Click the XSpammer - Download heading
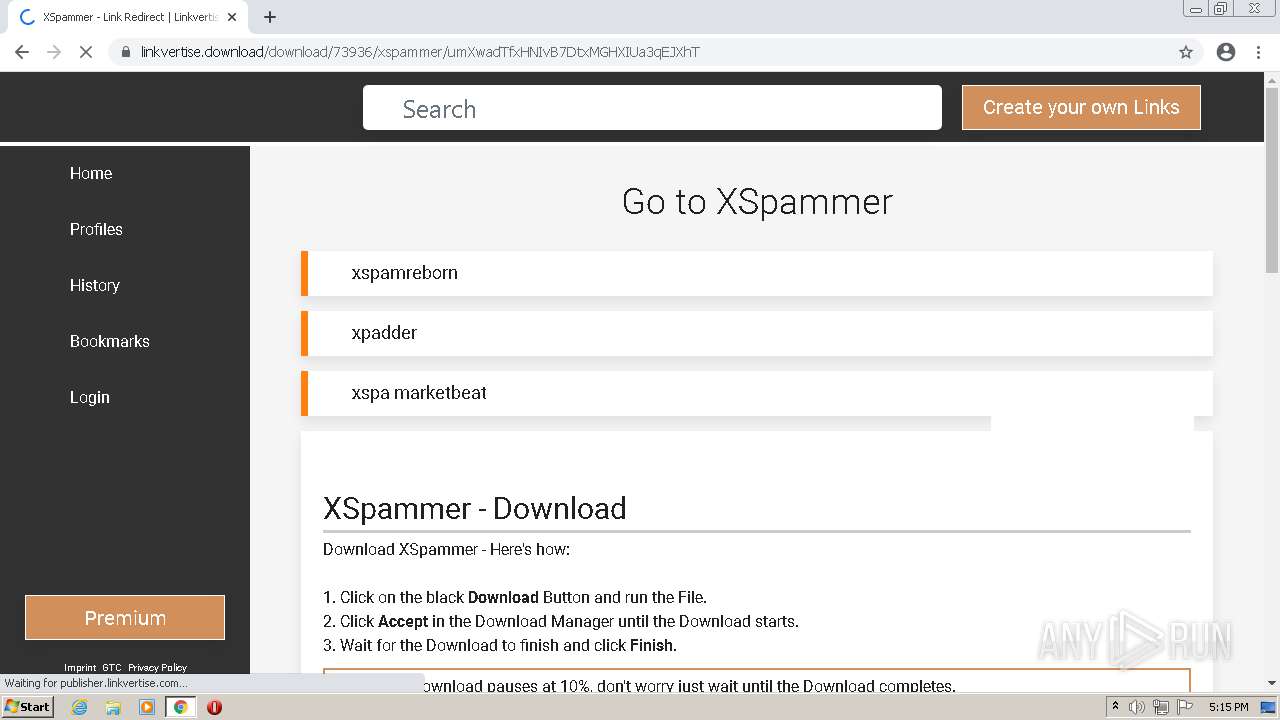Viewport: 1280px width, 720px height. pyautogui.click(x=475, y=508)
